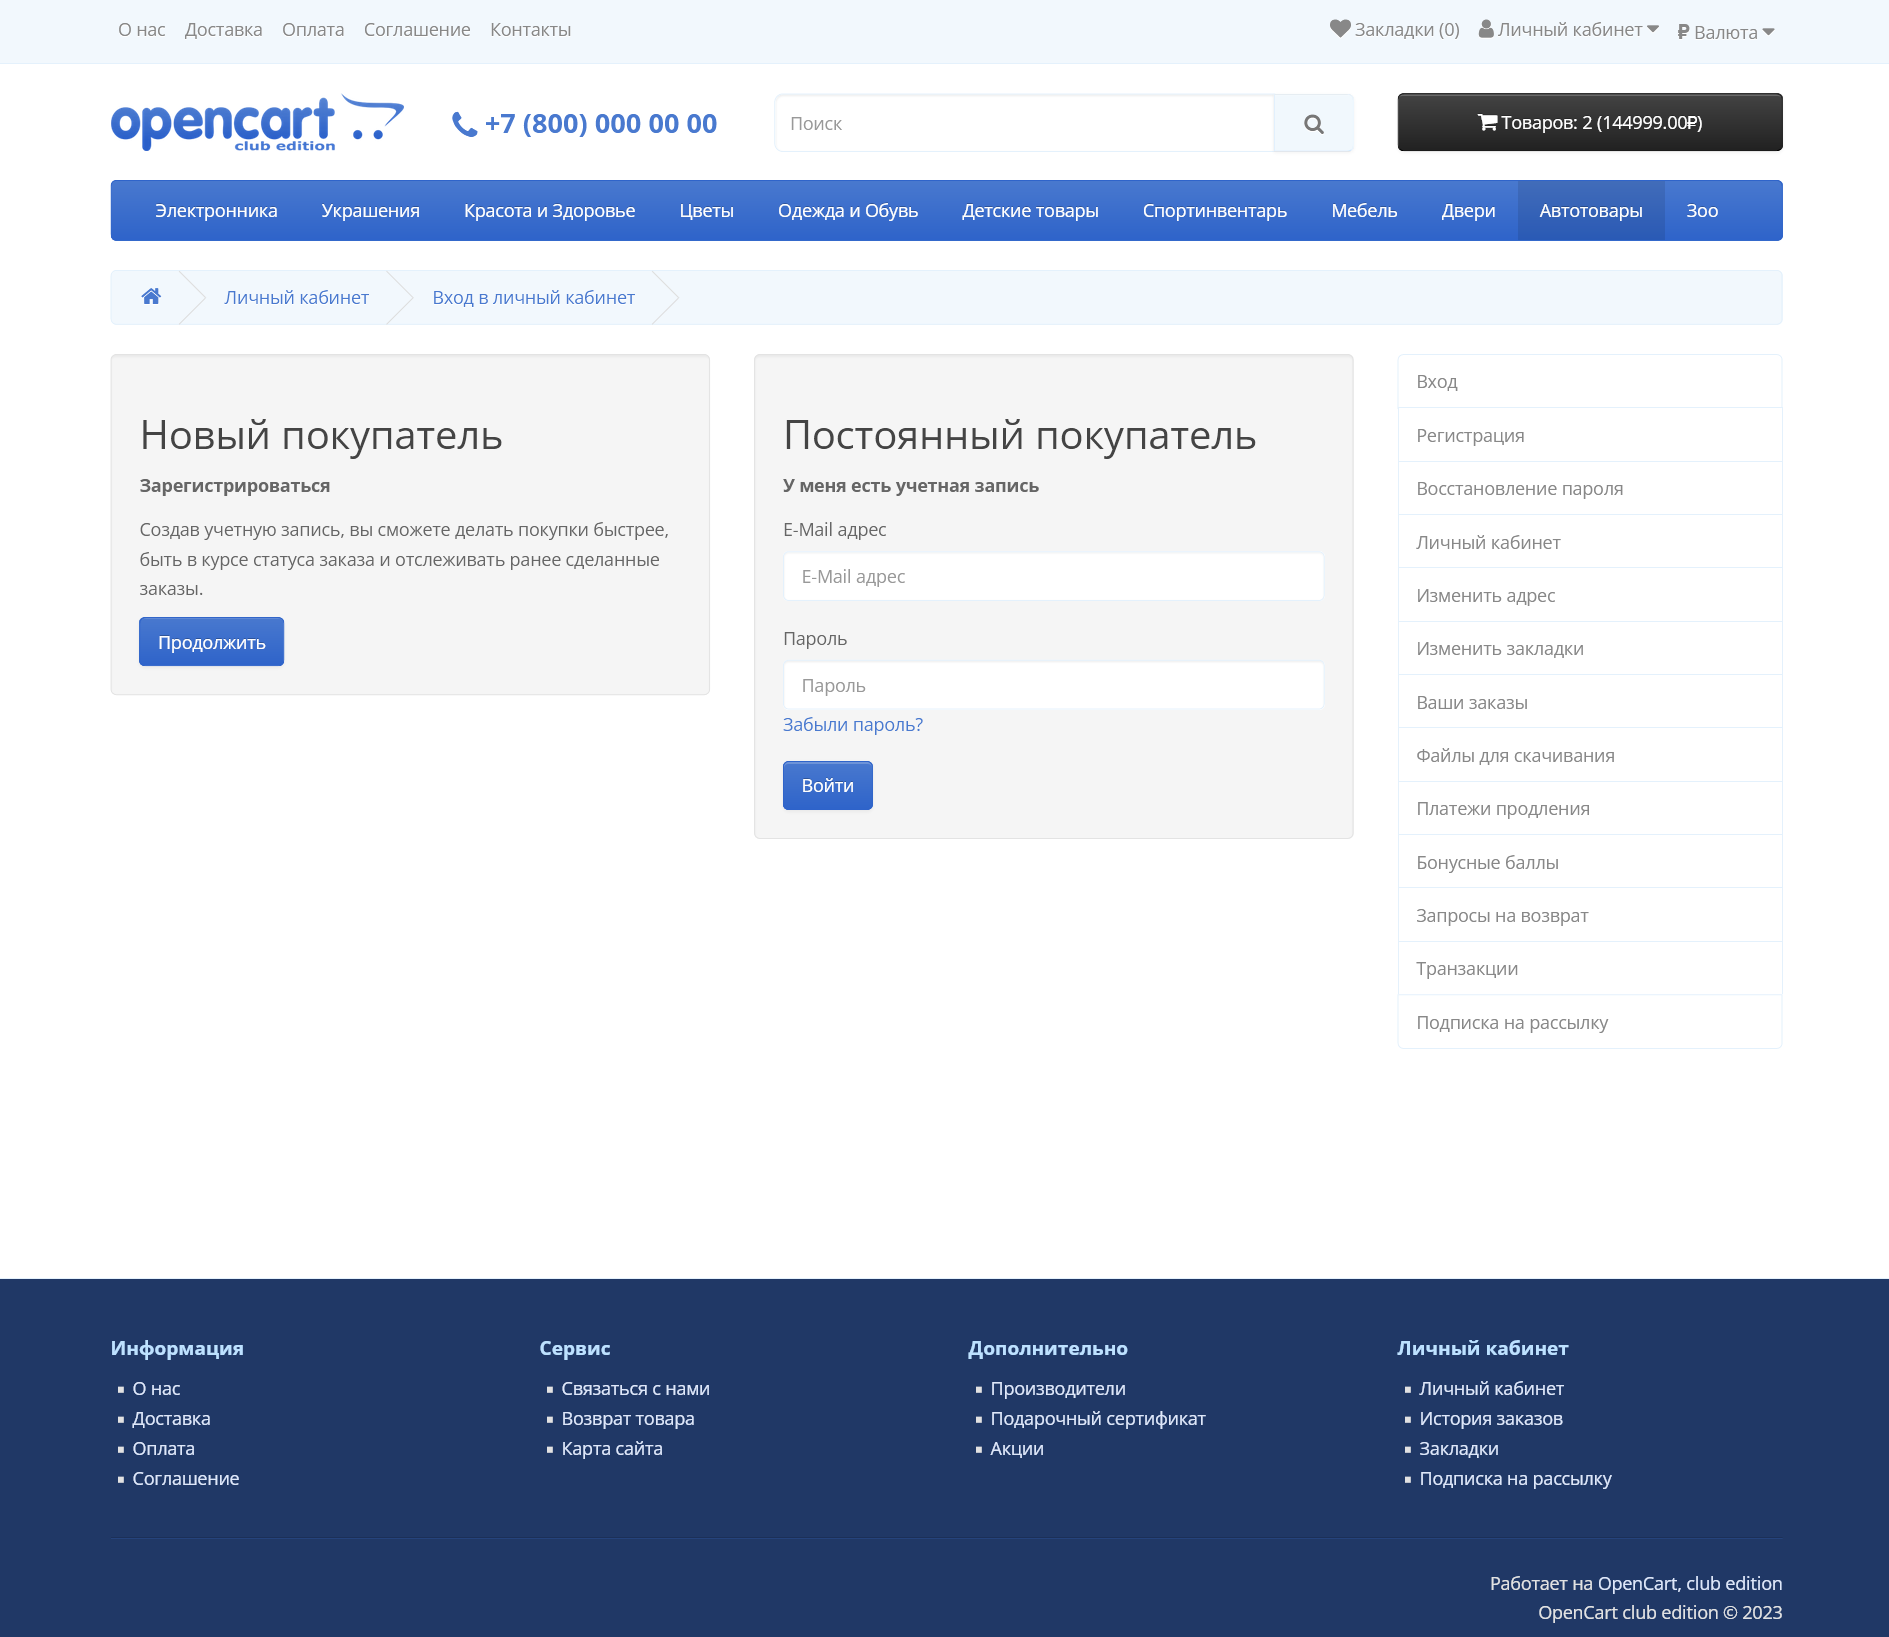The width and height of the screenshot is (1889, 1637).
Task: Click the home icon in breadcrumb
Action: (x=151, y=297)
